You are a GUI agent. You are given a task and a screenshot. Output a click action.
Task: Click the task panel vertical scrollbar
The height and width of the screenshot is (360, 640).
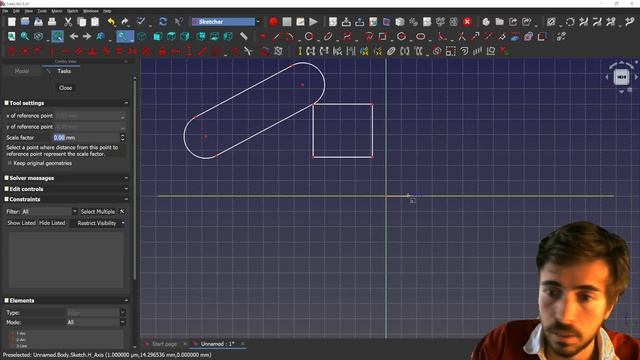135,178
